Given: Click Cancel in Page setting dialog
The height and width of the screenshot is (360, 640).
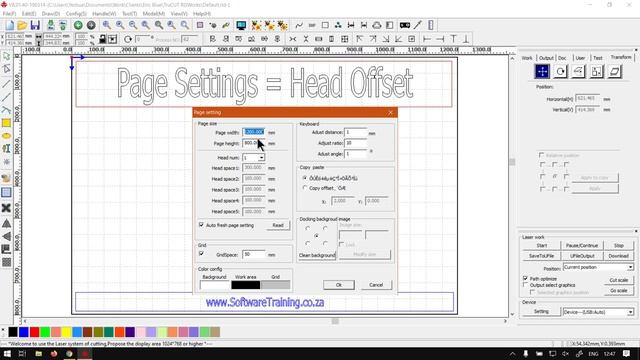Looking at the screenshot, I should click(376, 285).
